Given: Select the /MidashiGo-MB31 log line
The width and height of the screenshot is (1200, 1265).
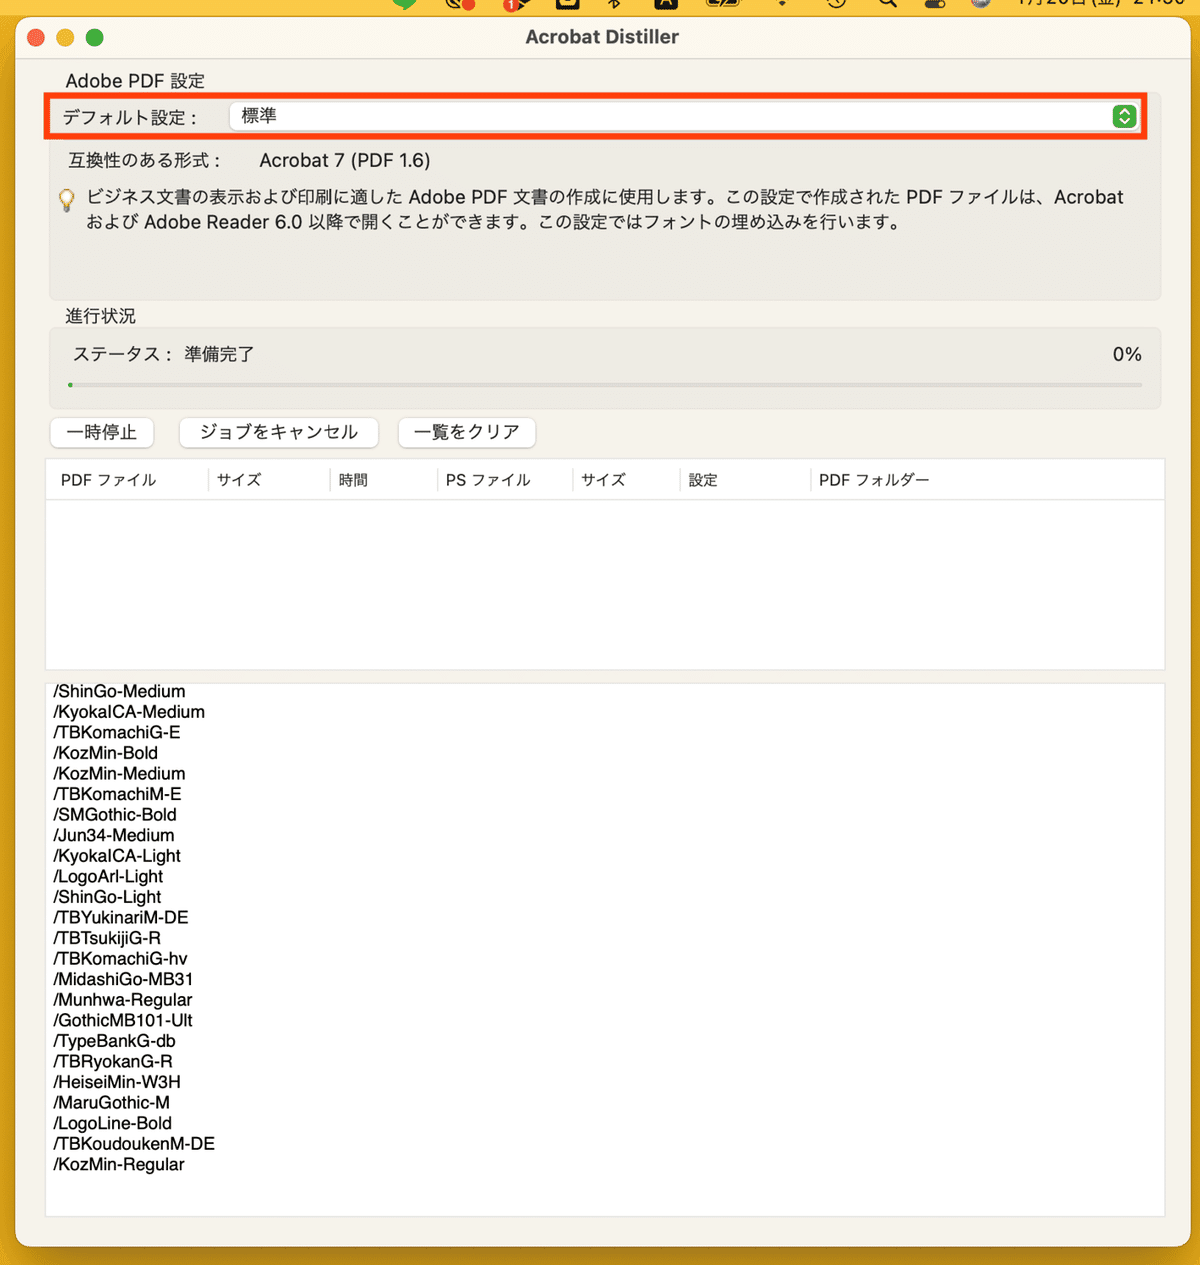Looking at the screenshot, I should click(x=123, y=979).
